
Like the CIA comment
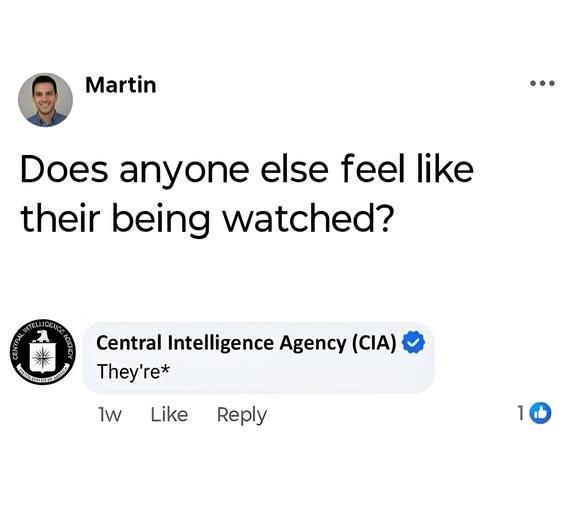click(x=169, y=415)
